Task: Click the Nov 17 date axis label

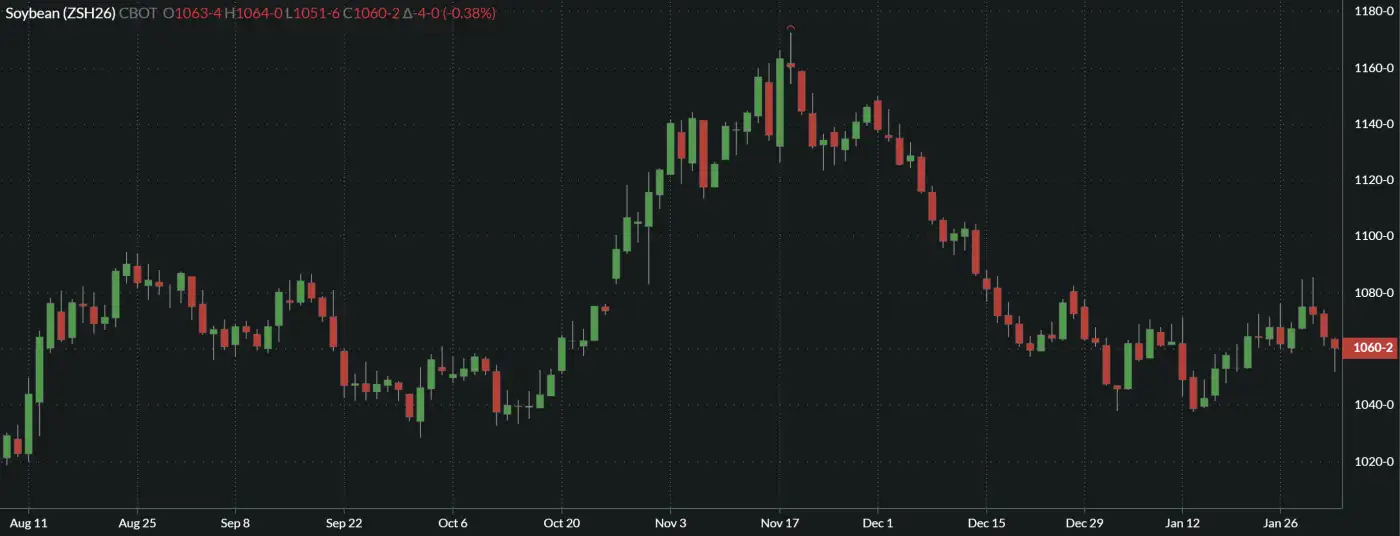Action: coord(779,523)
